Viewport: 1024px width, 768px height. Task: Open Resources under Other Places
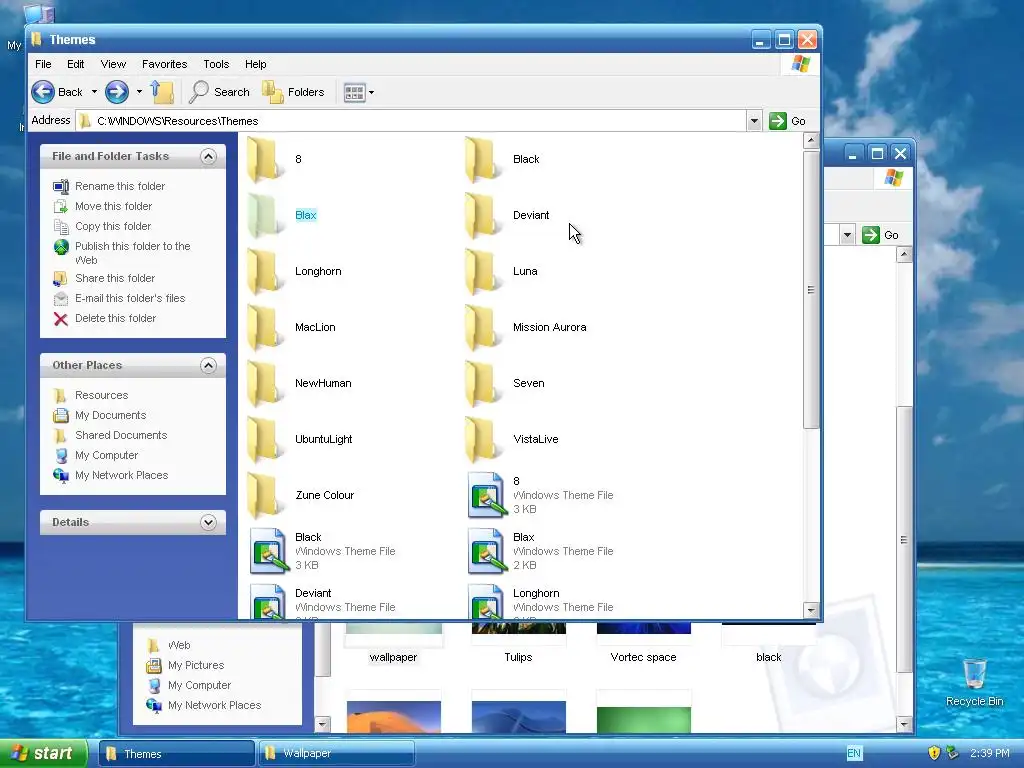click(x=101, y=395)
